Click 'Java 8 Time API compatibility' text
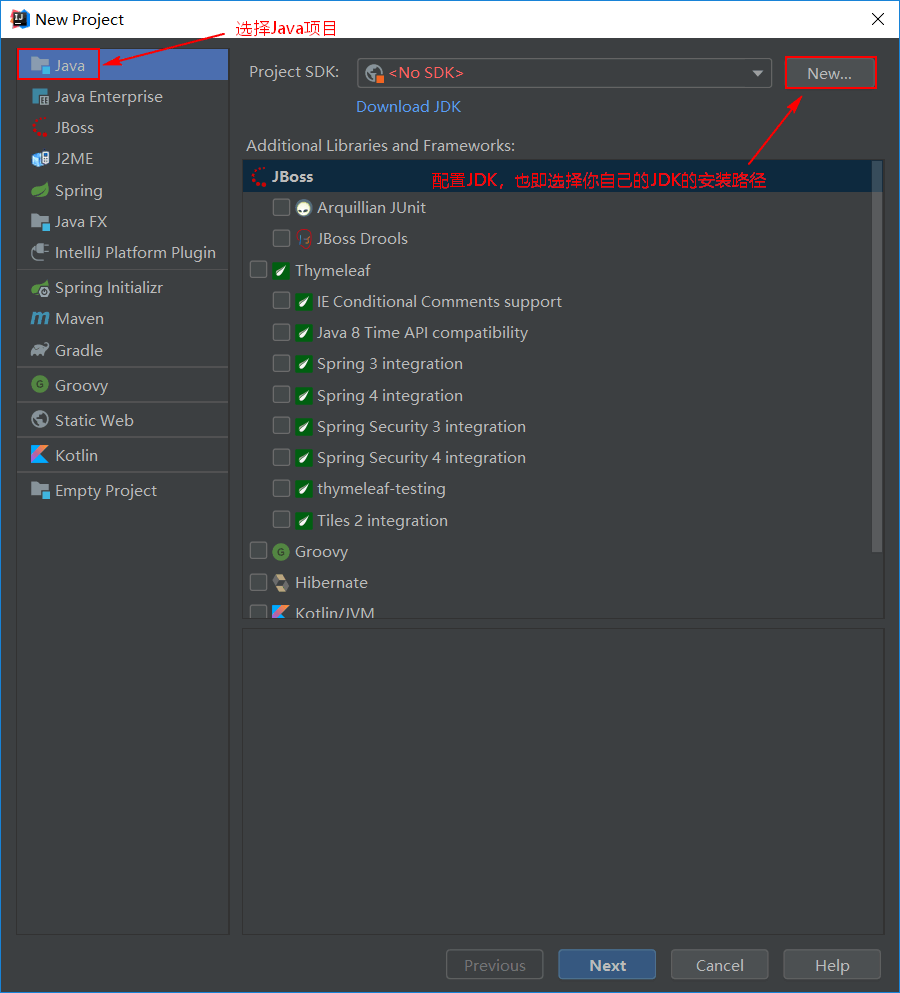The height and width of the screenshot is (993, 900). point(422,332)
